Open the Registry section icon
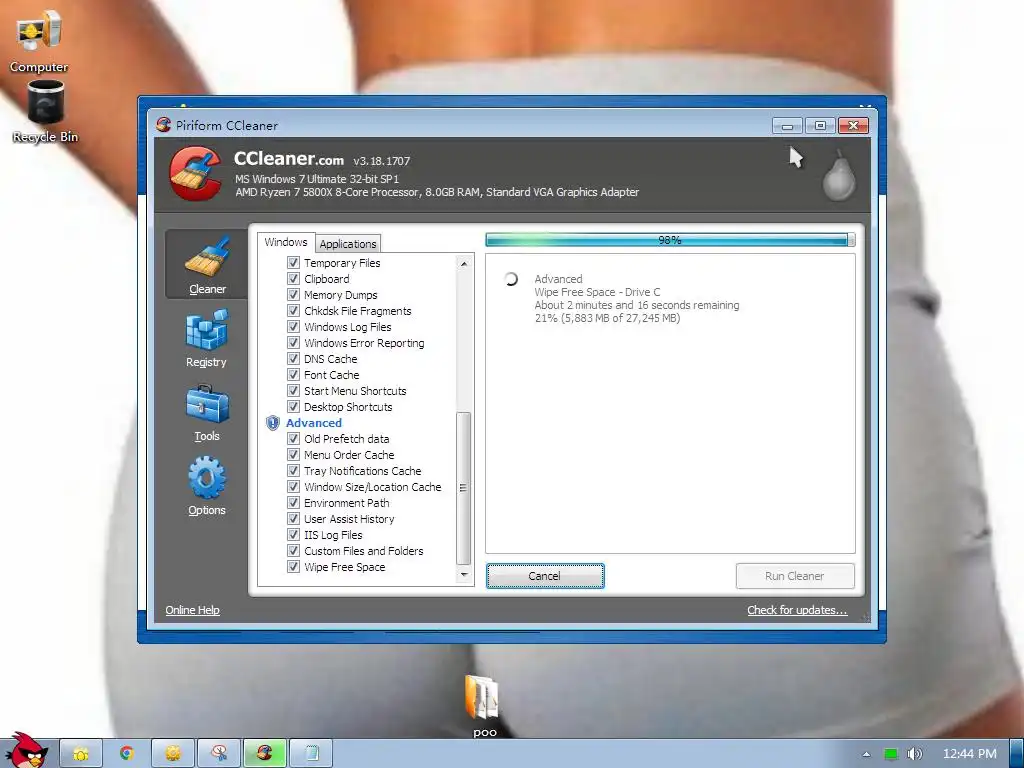The height and width of the screenshot is (768, 1024). coord(206,330)
